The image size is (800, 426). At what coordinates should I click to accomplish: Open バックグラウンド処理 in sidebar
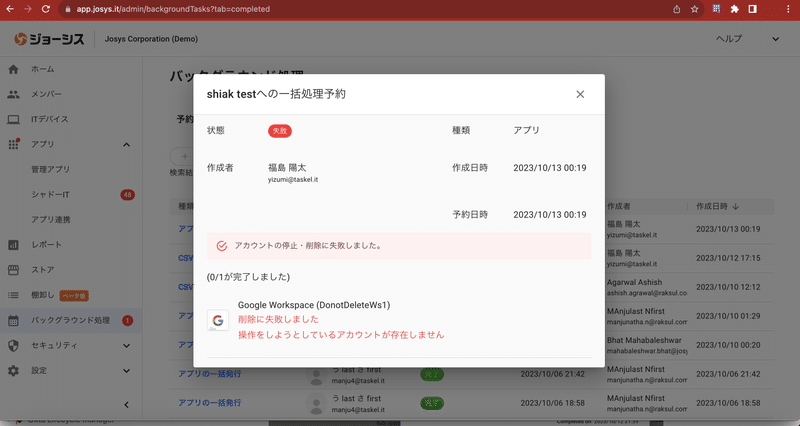[x=71, y=320]
